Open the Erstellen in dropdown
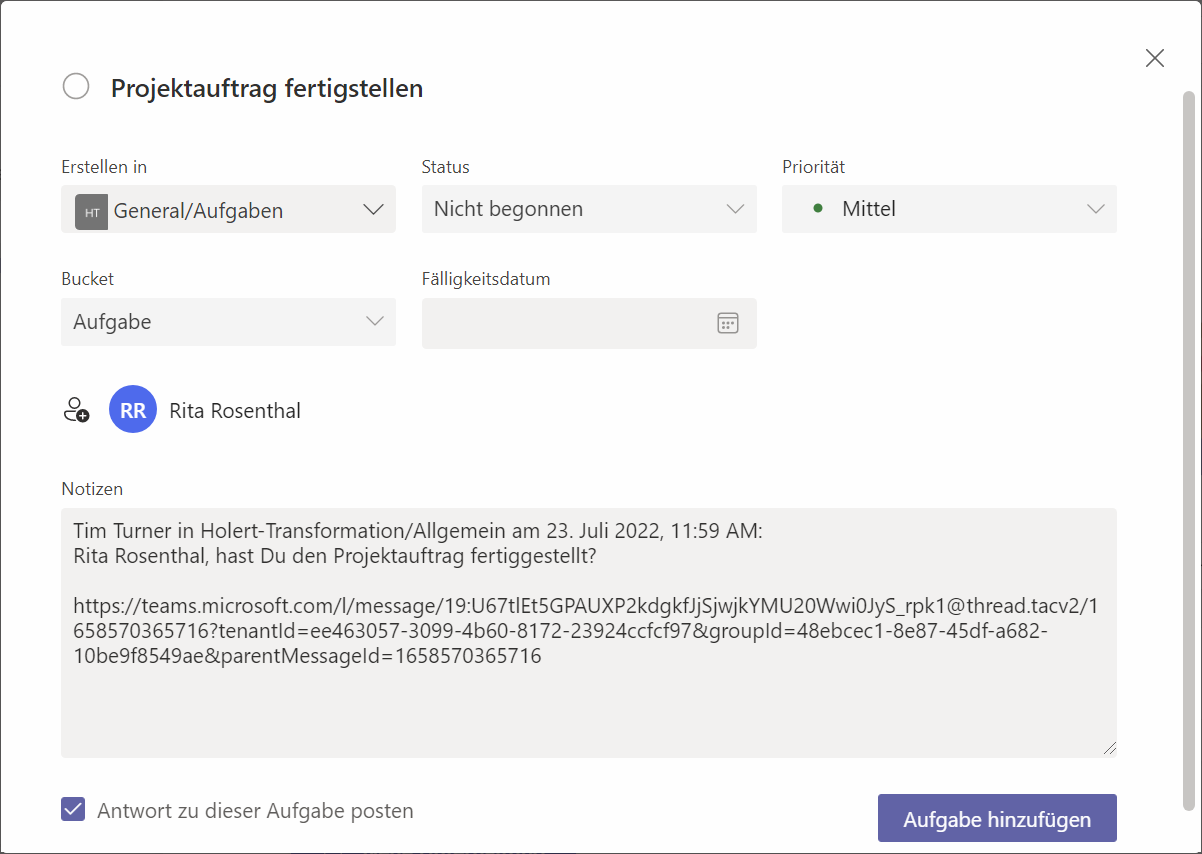The image size is (1202, 854). coord(228,210)
